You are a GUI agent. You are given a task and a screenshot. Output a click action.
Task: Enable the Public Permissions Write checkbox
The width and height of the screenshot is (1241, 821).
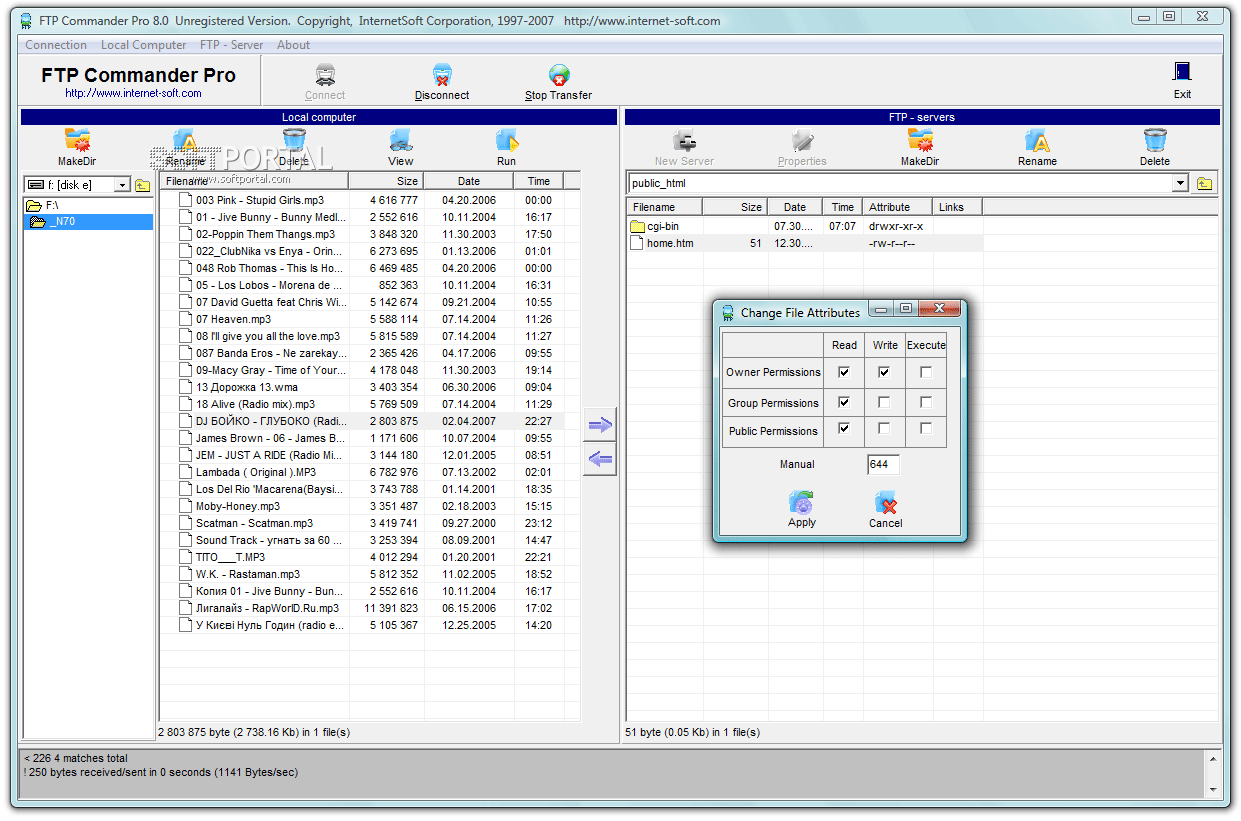[884, 429]
